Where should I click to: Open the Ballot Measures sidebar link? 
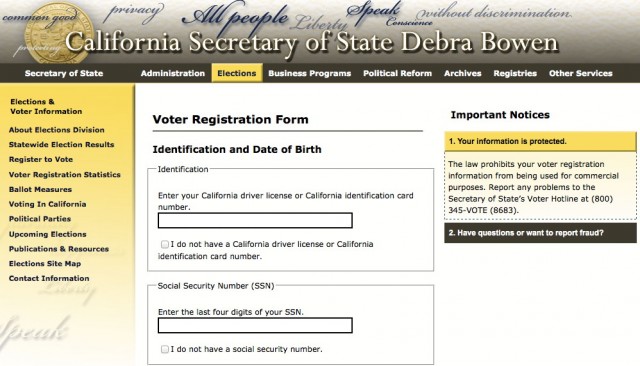tap(40, 189)
